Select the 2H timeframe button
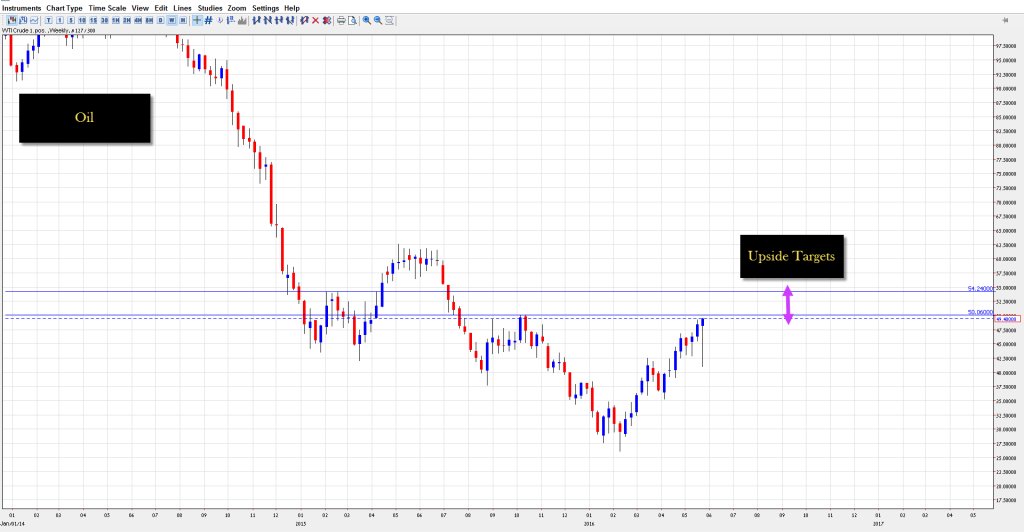Screen dimensions: 1024x532 (x=127, y=20)
